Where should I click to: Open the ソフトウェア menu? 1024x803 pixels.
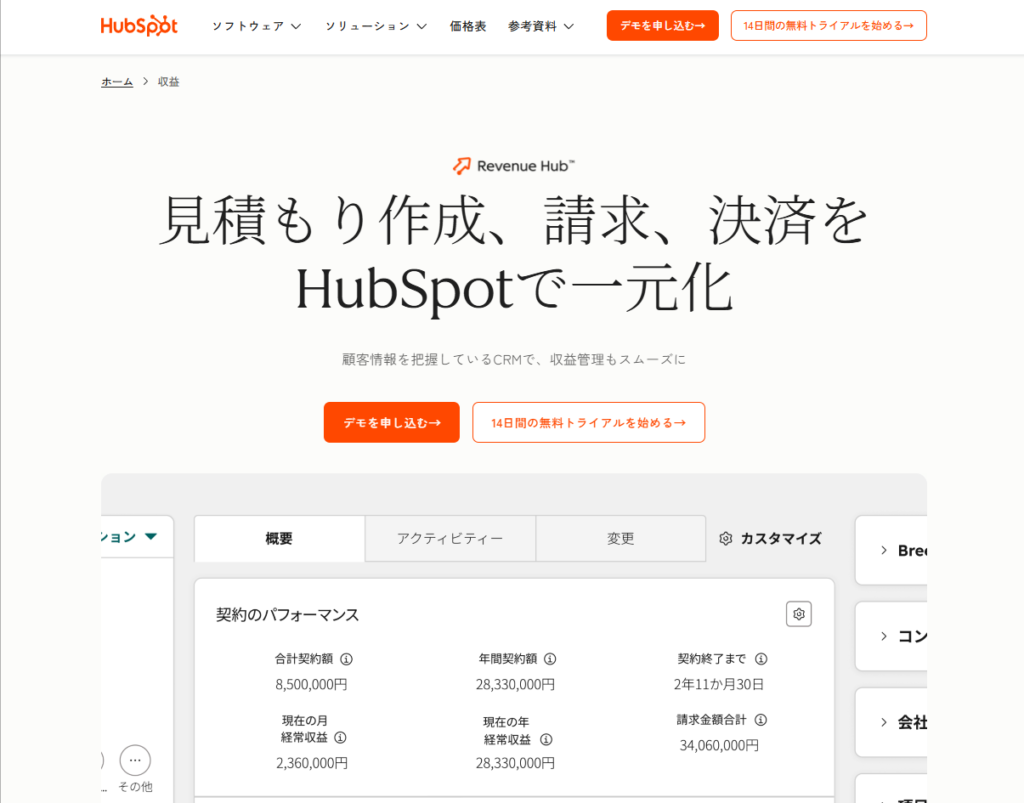pos(256,26)
